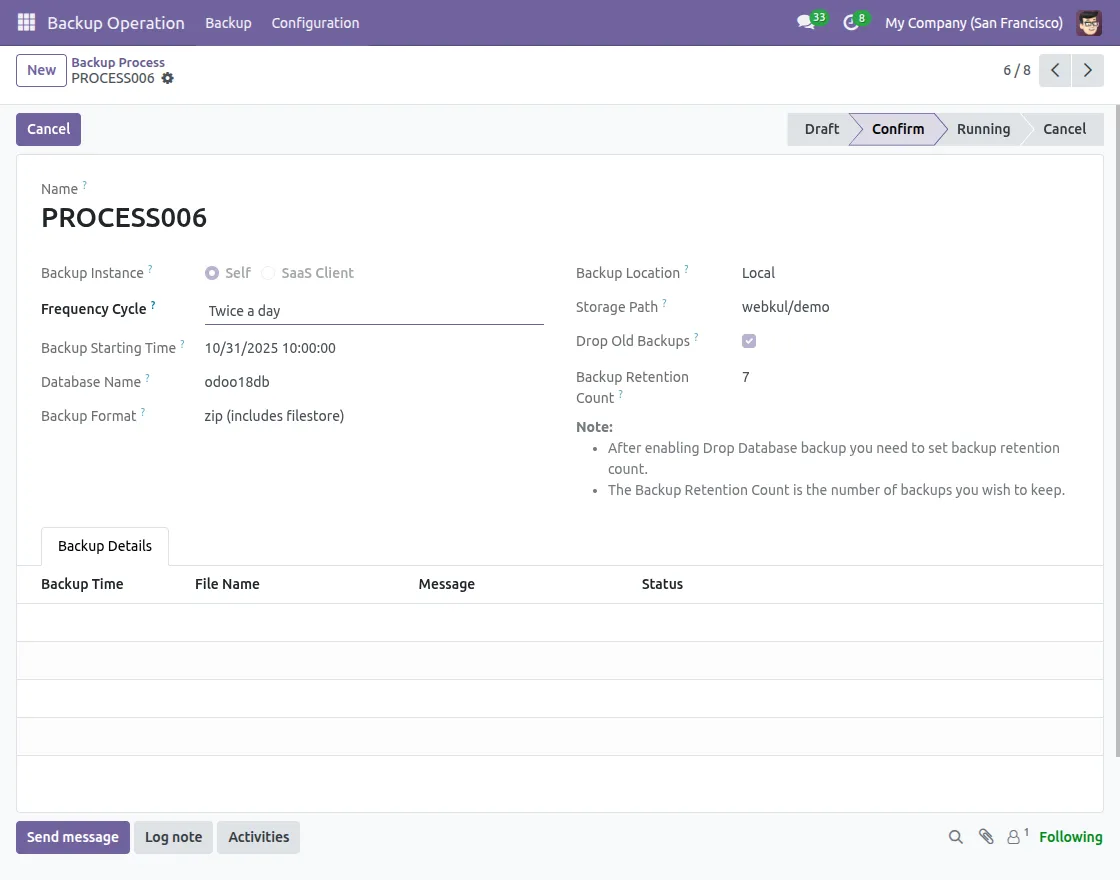Open the Configuration menu

coord(315,22)
